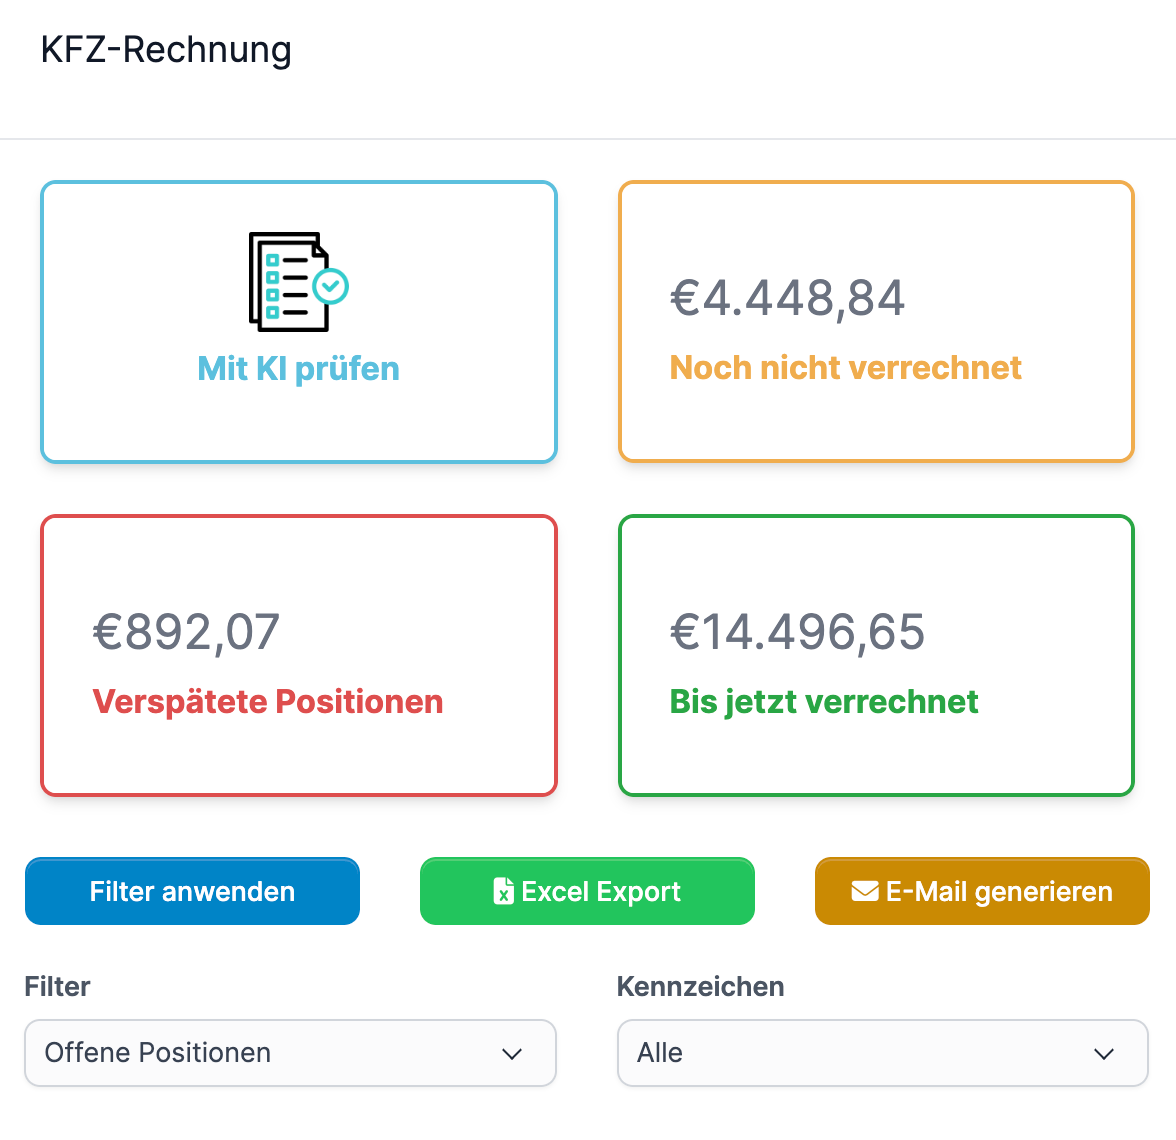The image size is (1176, 1140).
Task: Open the 'Mit KI prüfen' label
Action: (x=298, y=368)
